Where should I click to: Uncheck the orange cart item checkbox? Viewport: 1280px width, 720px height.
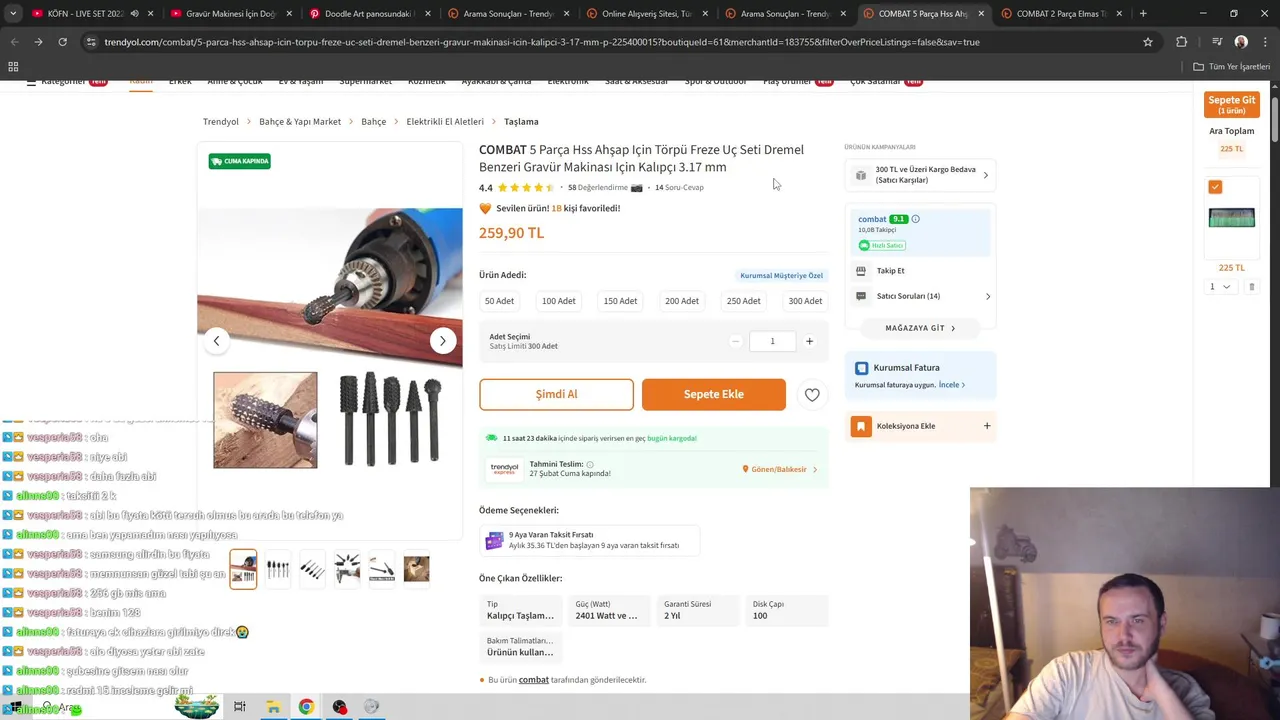[x=1215, y=187]
